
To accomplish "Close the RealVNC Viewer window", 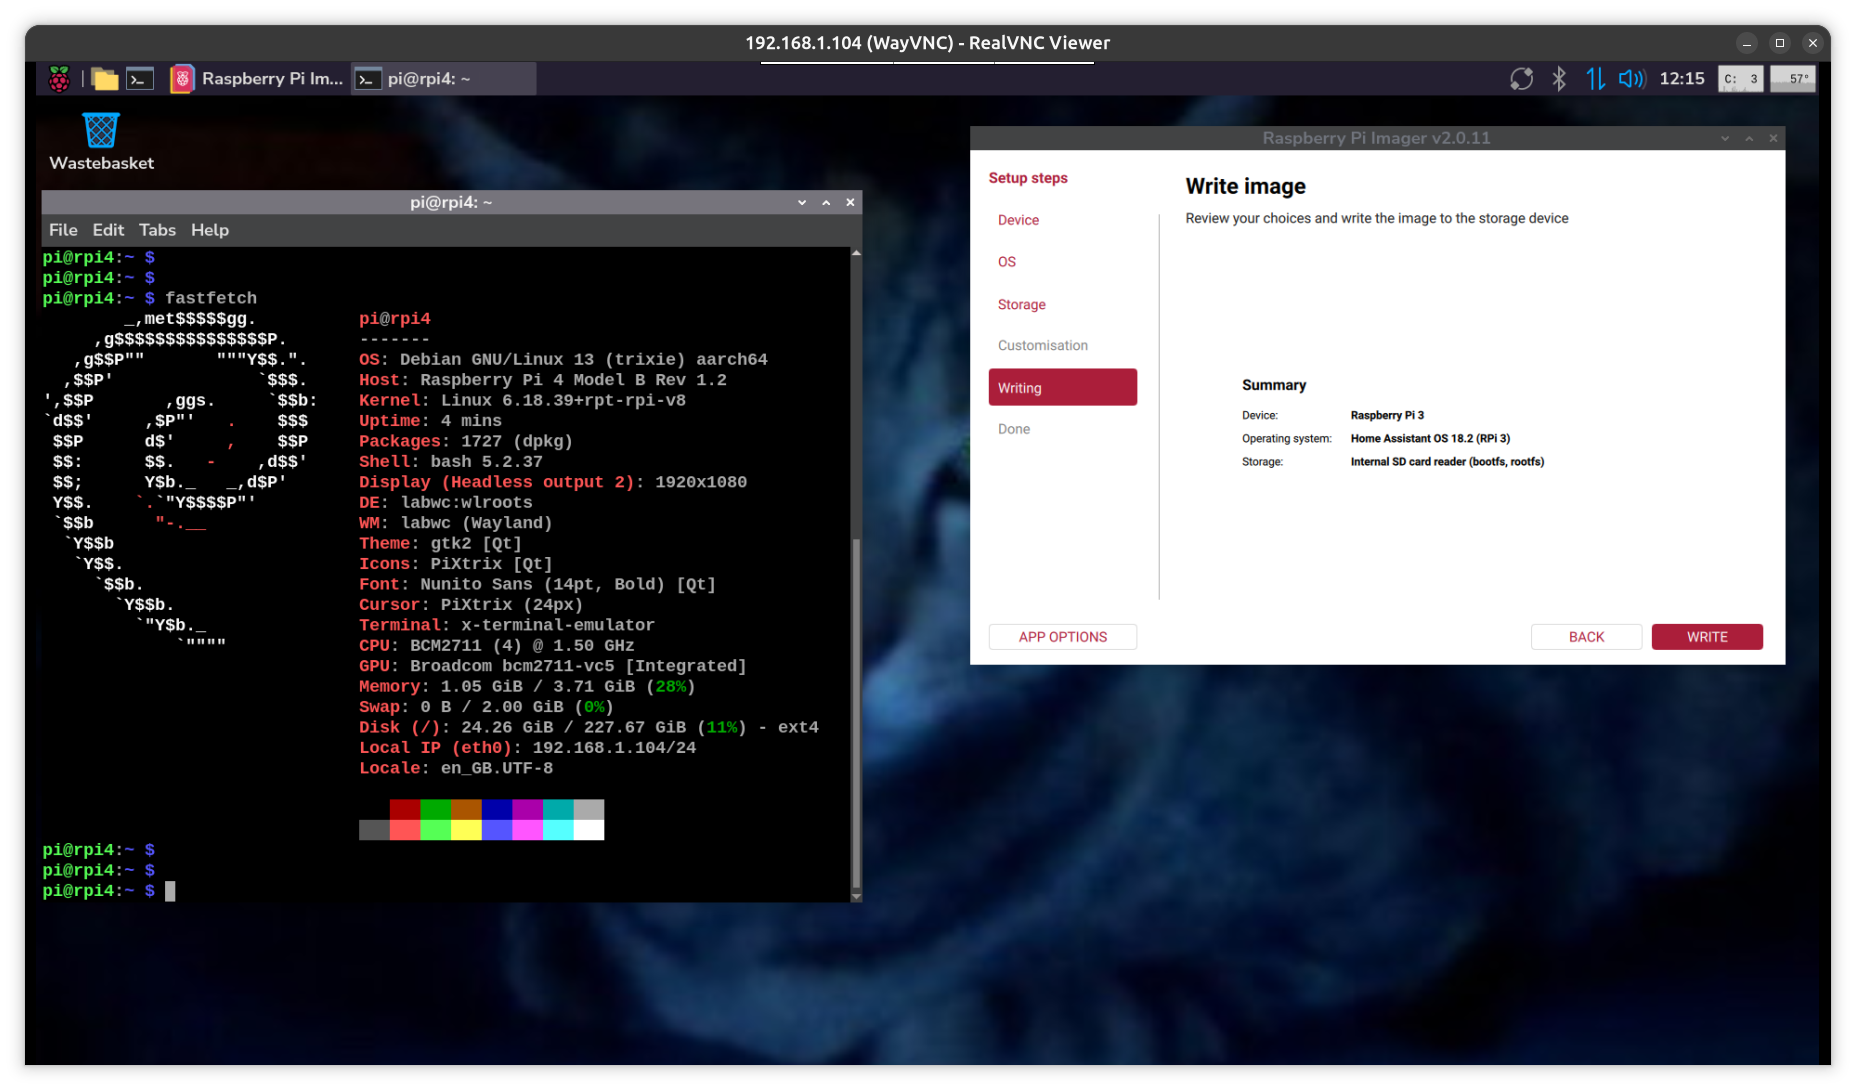I will 1813,43.
